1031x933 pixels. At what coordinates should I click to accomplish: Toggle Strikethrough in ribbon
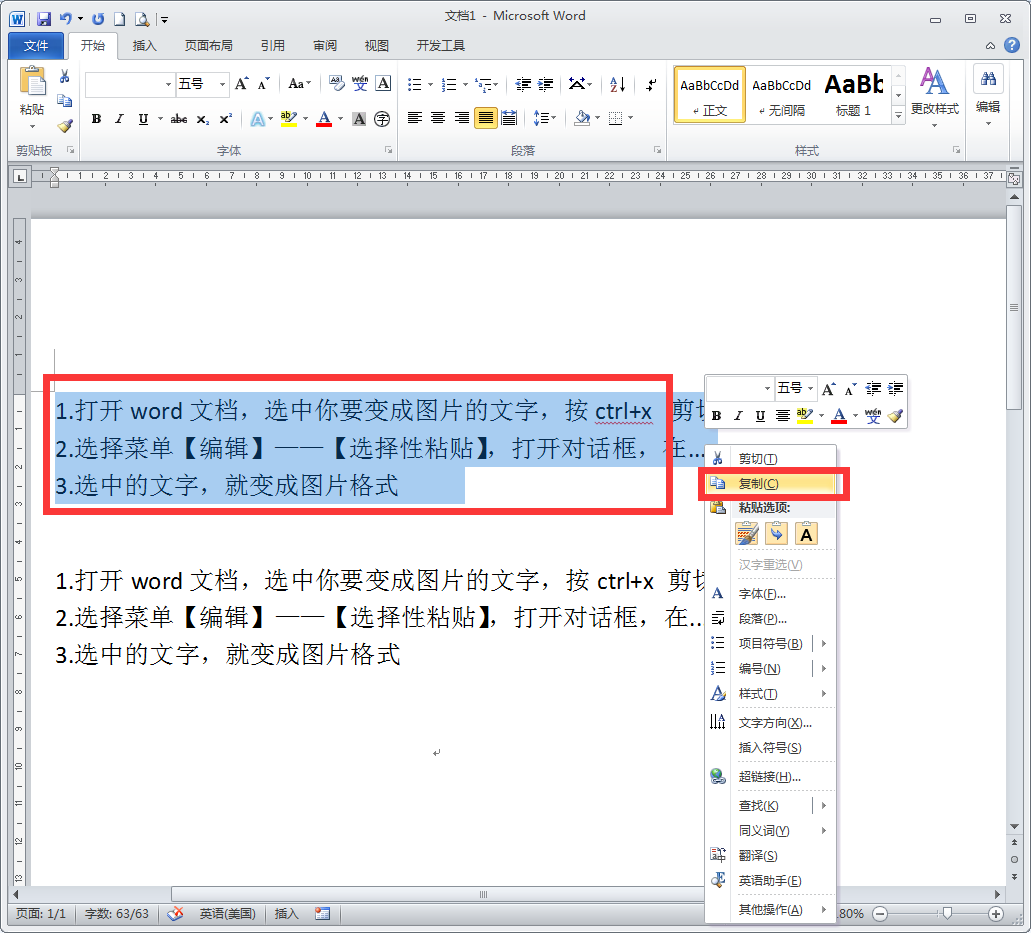pos(179,119)
